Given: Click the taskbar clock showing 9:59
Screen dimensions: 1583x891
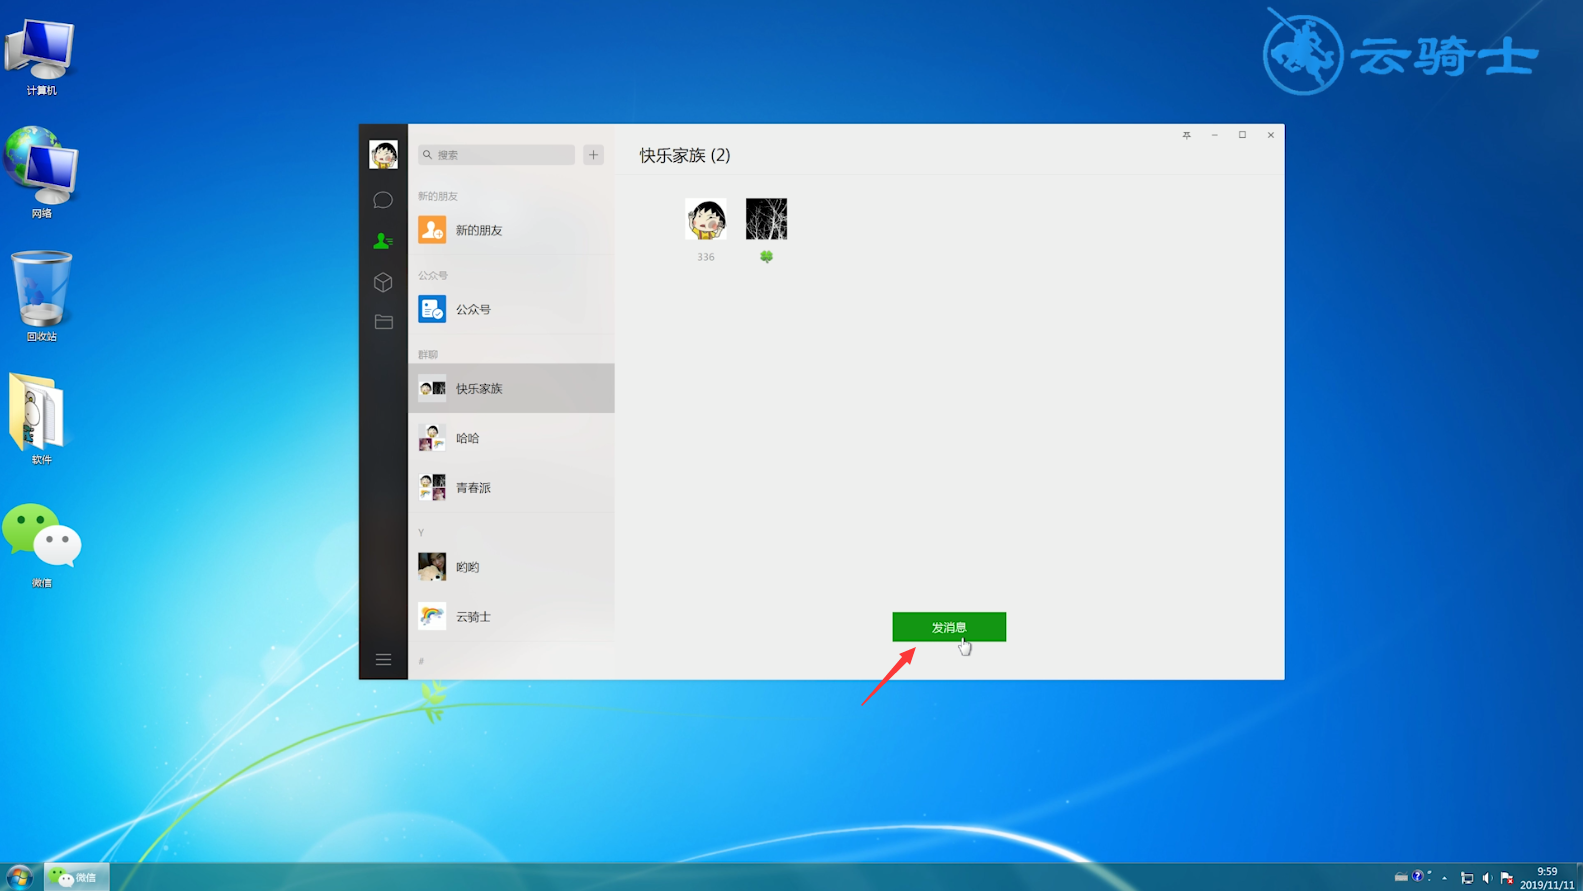Looking at the screenshot, I should coord(1547,878).
